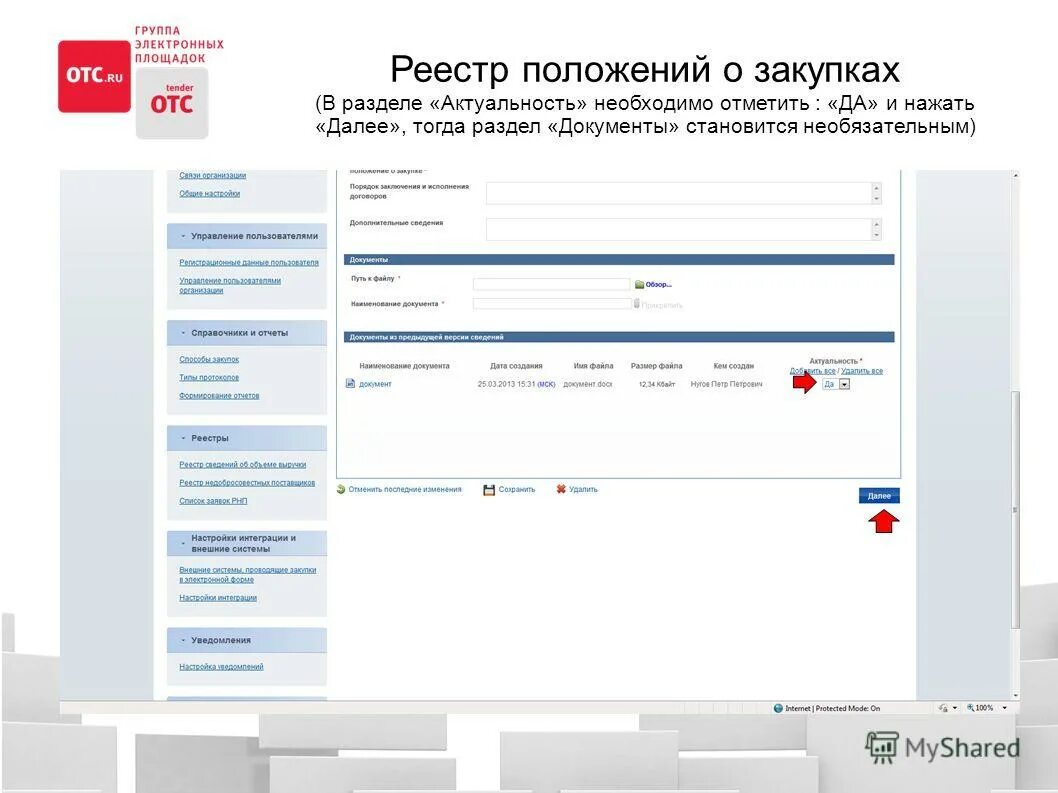The image size is (1058, 793).
Task: Click the undo icon before Отменить последние изменения
Action: [341, 489]
